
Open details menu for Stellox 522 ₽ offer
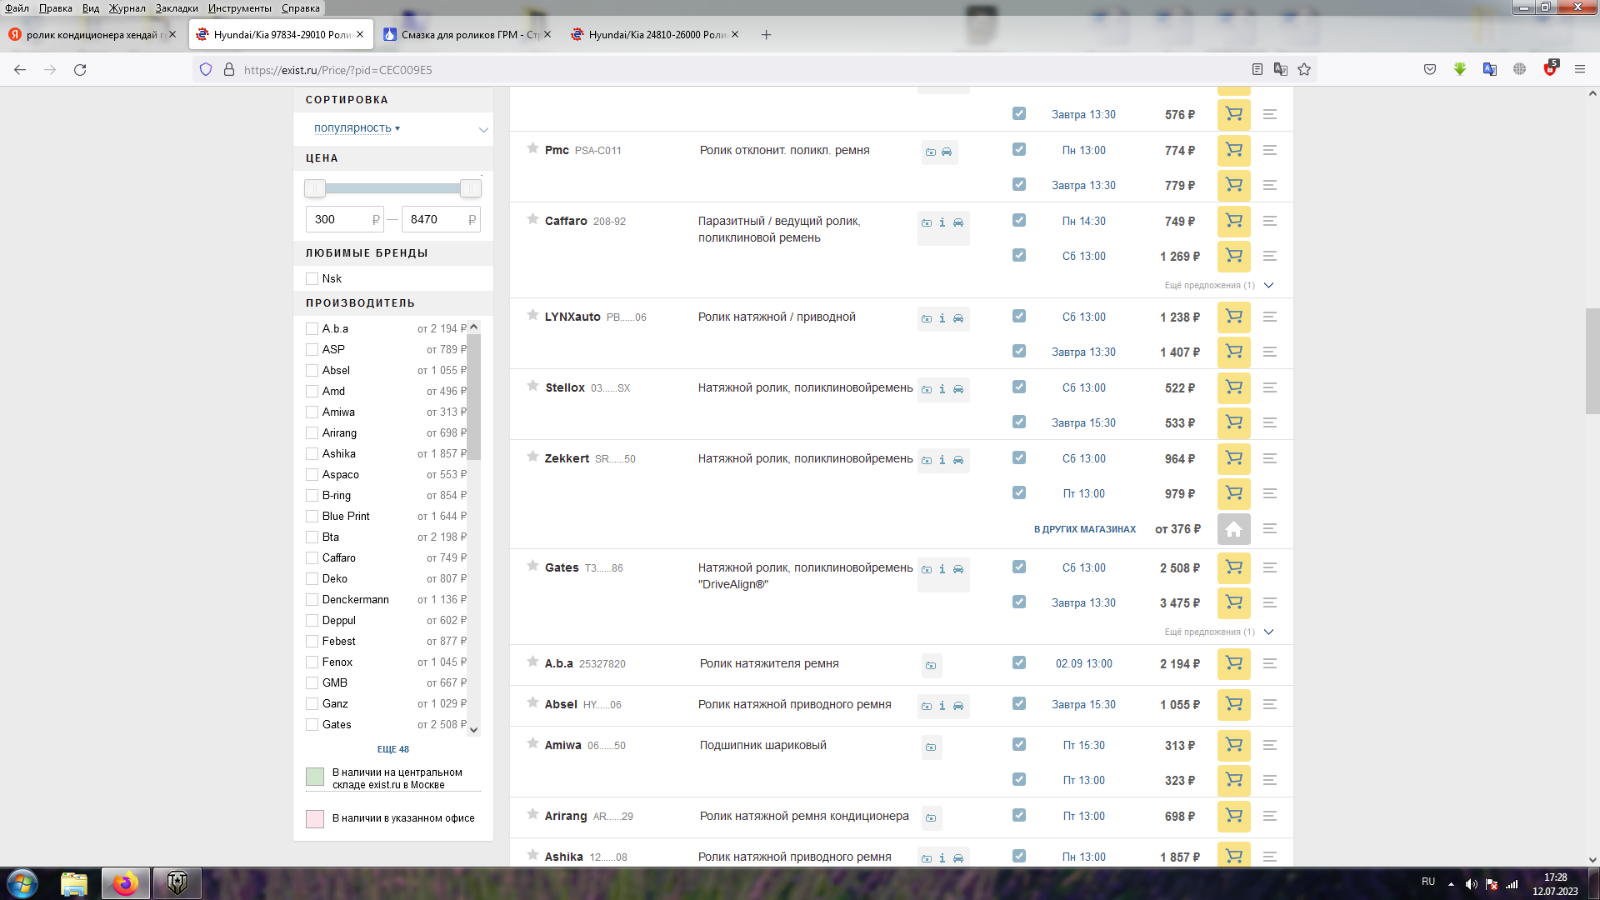1270,388
